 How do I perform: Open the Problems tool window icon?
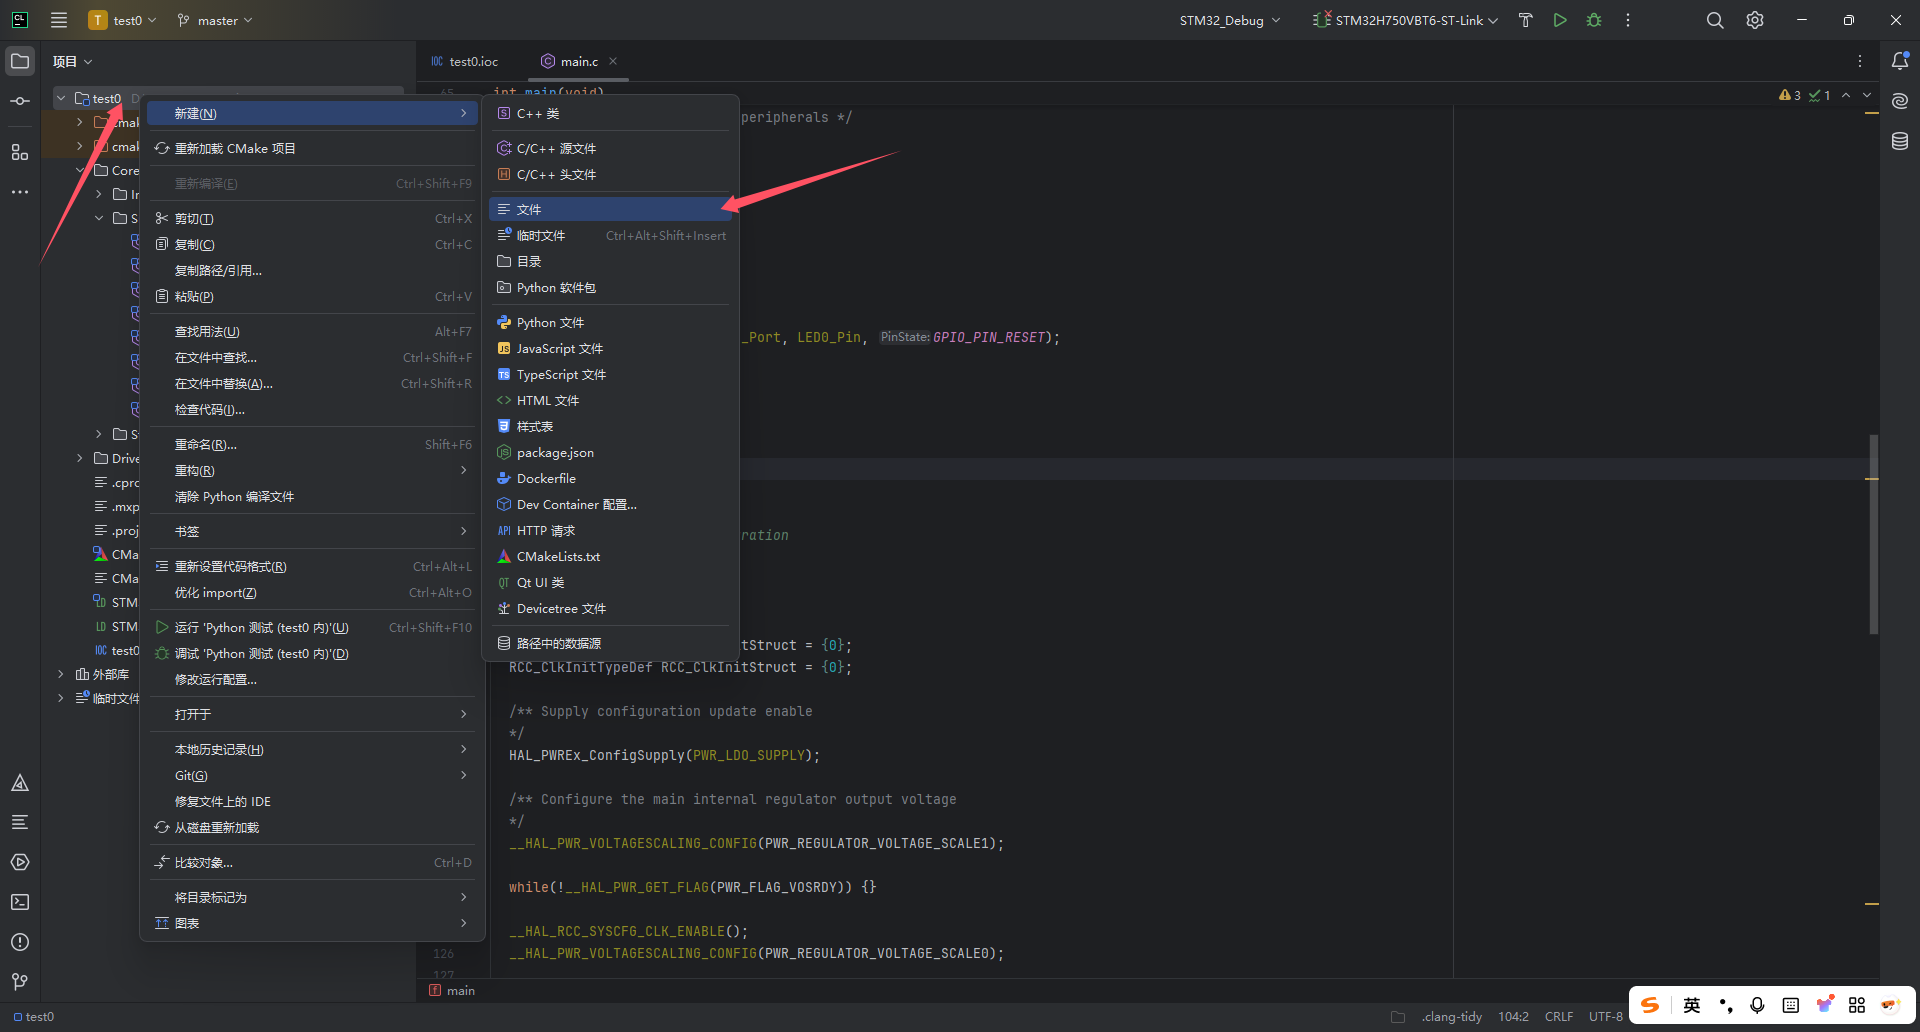(20, 942)
